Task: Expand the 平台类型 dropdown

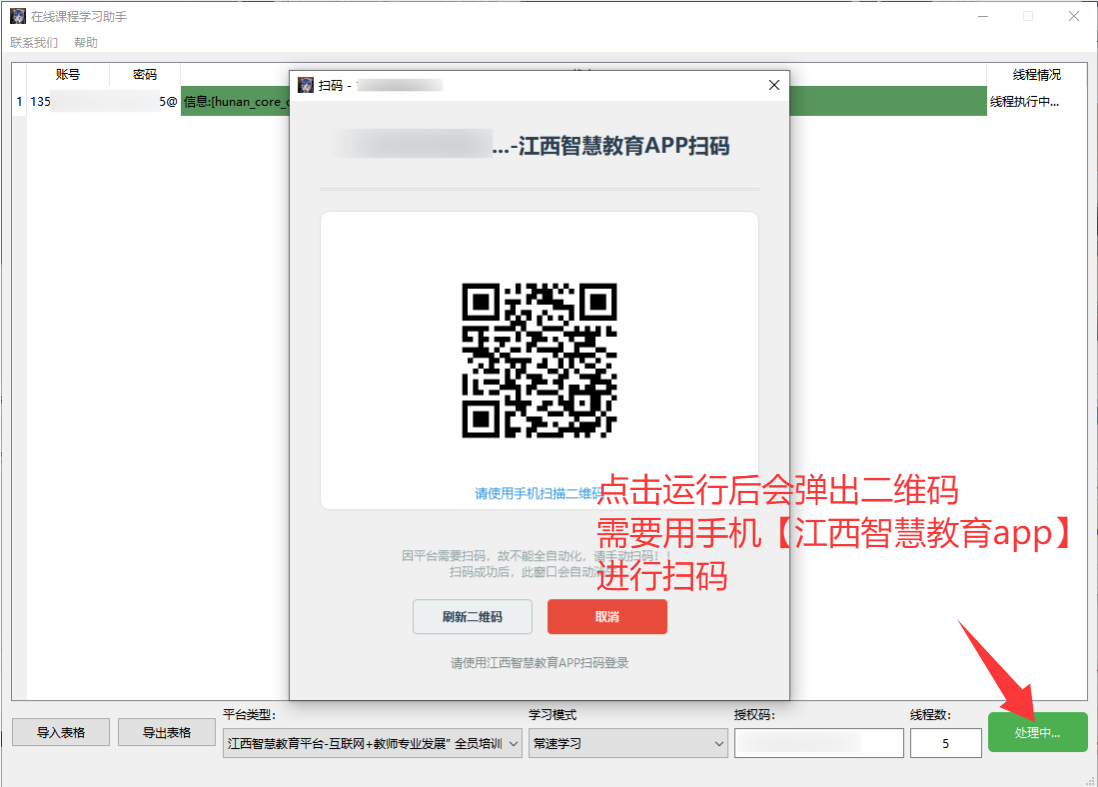Action: 372,743
